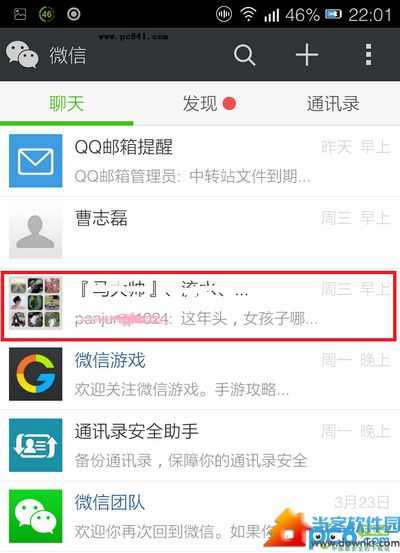This screenshot has width=400, height=553.
Task: Switch to the 发现 tab
Action: point(200,104)
